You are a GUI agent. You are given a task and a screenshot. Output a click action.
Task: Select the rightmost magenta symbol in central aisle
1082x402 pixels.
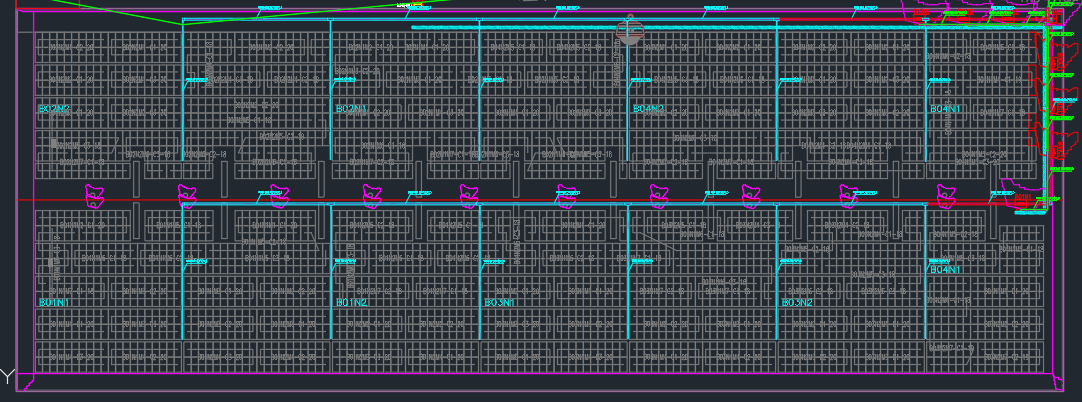945,194
